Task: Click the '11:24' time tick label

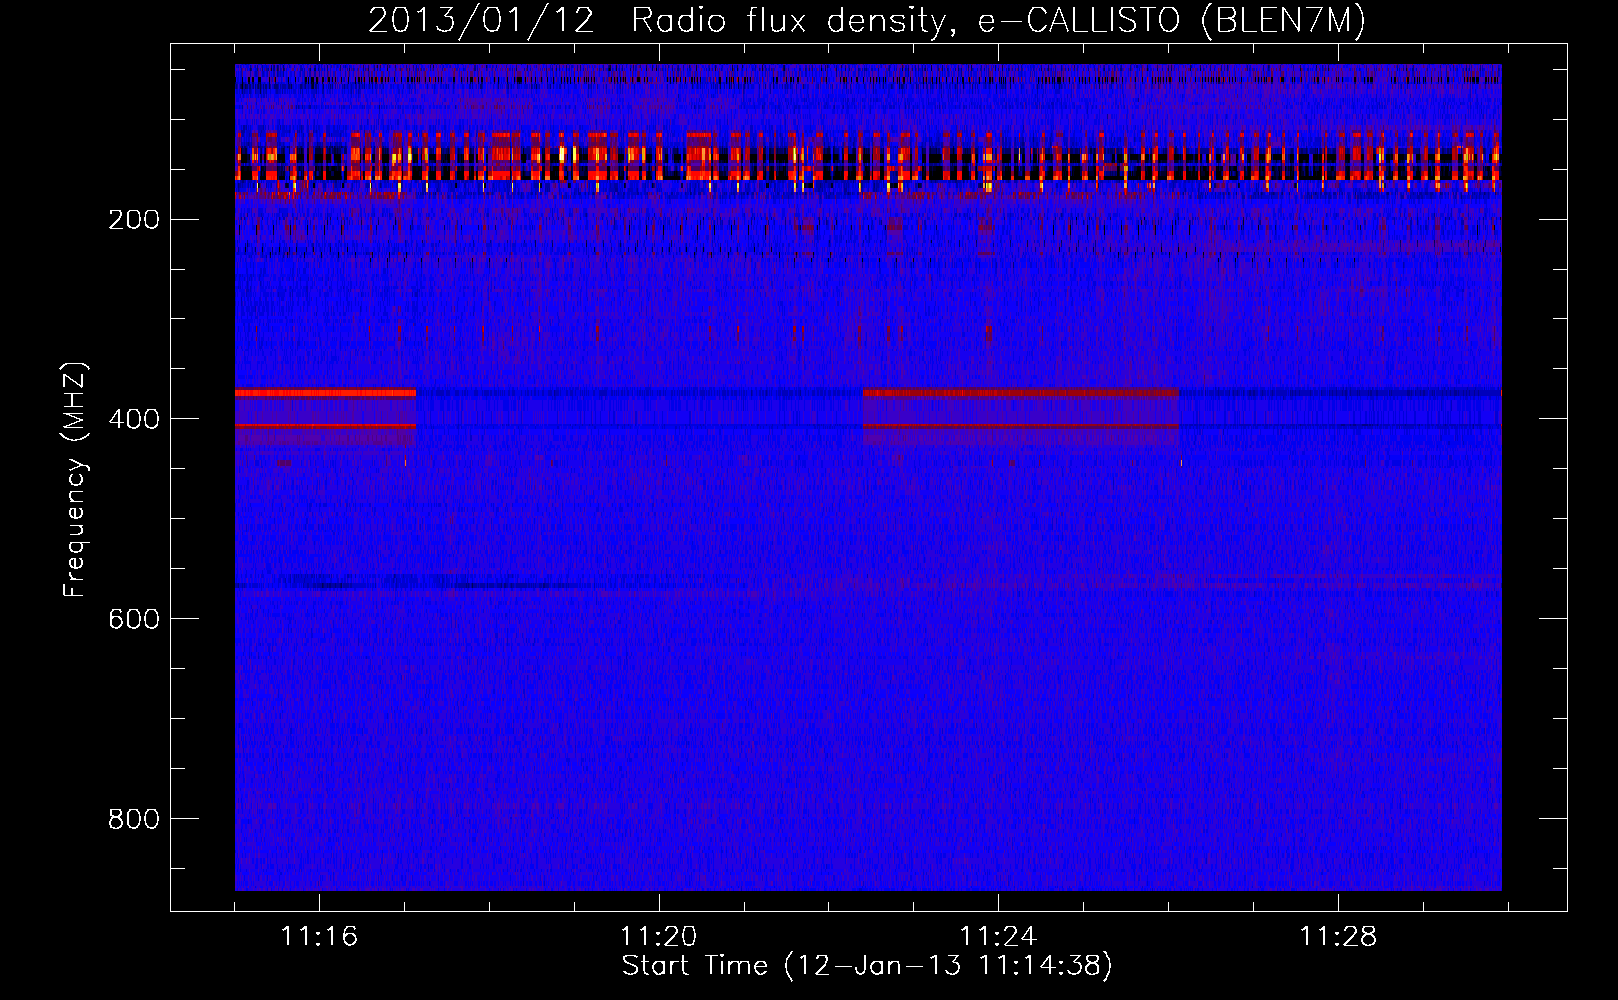Action: coord(998,936)
